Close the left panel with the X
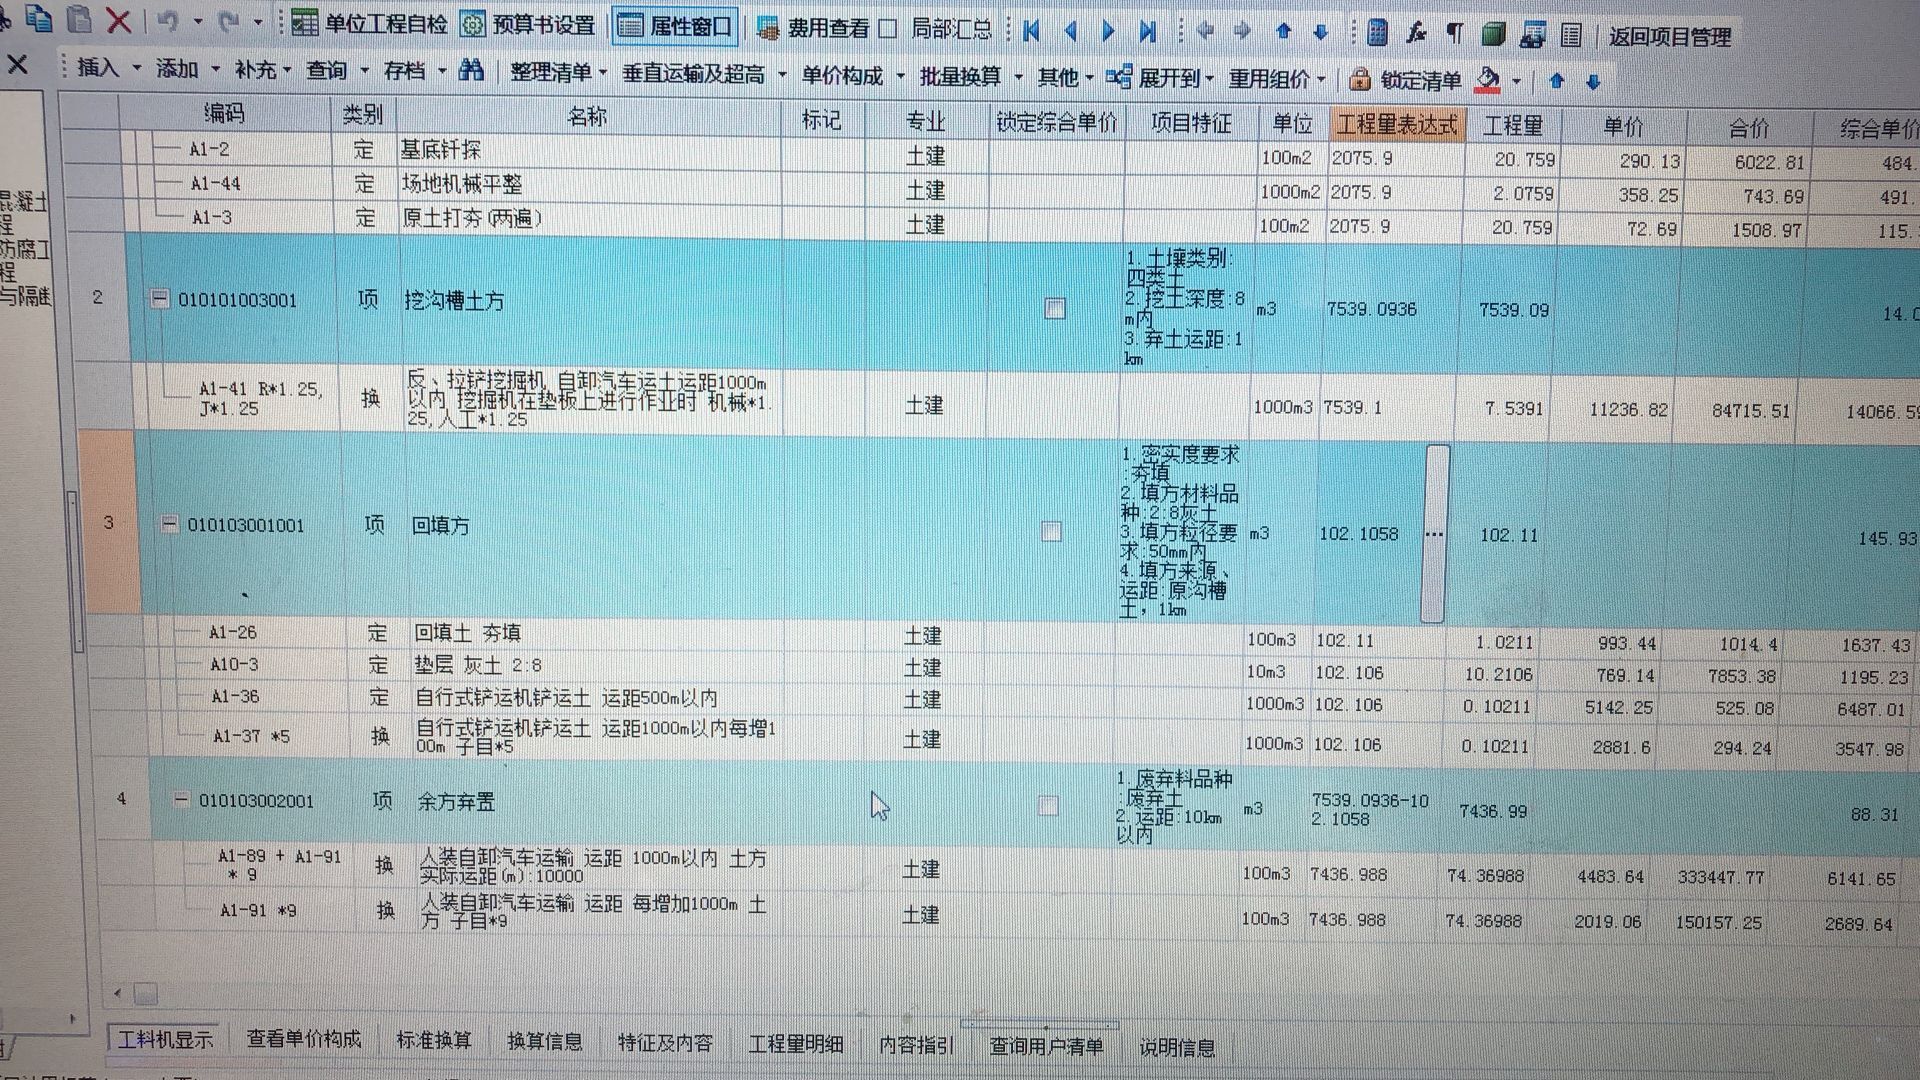 (17, 65)
